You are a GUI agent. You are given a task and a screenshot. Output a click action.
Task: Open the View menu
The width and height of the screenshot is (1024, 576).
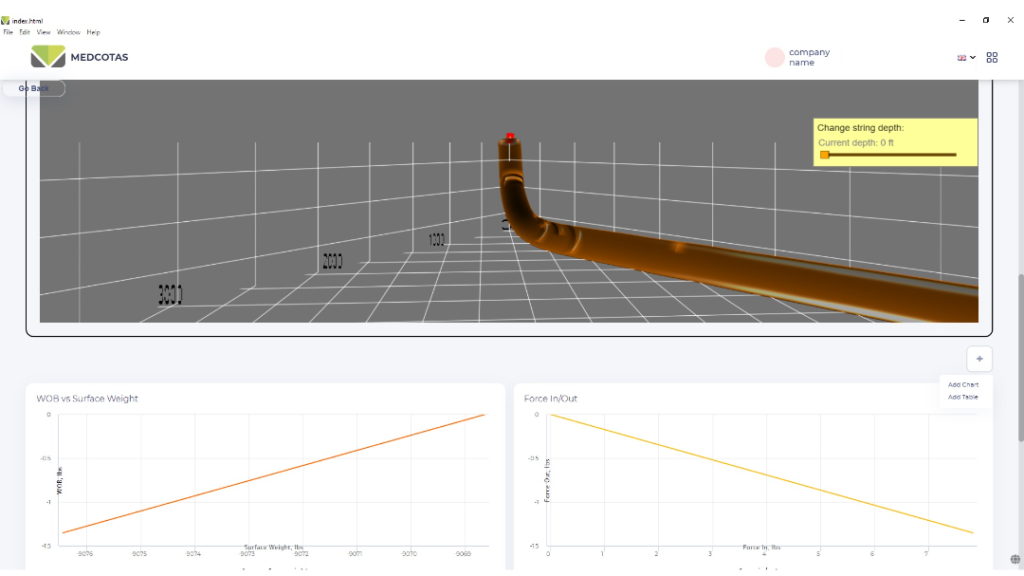click(43, 32)
